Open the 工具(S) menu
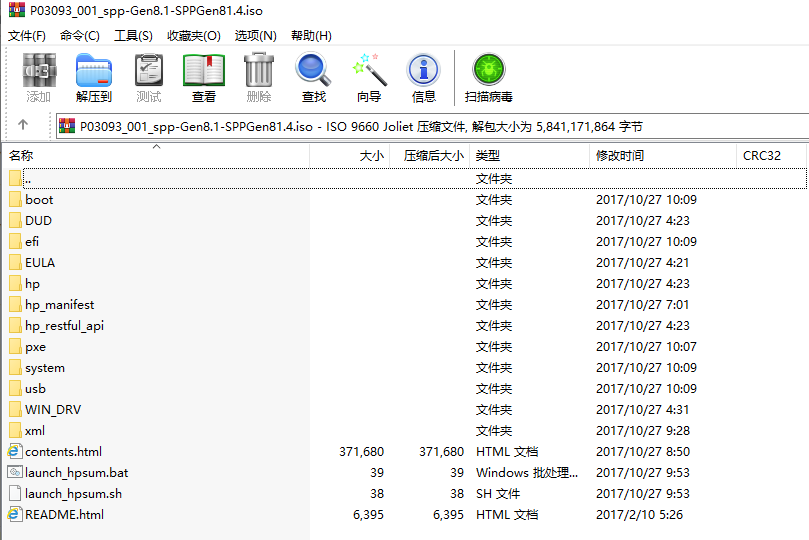The width and height of the screenshot is (809, 540). [x=133, y=35]
